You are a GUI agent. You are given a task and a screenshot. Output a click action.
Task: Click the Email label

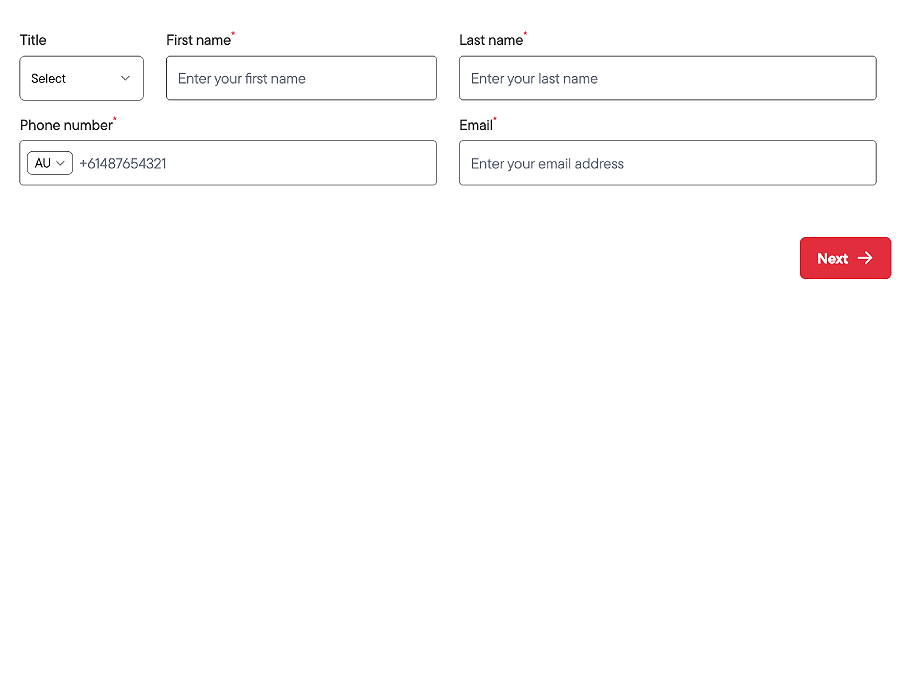pos(476,125)
